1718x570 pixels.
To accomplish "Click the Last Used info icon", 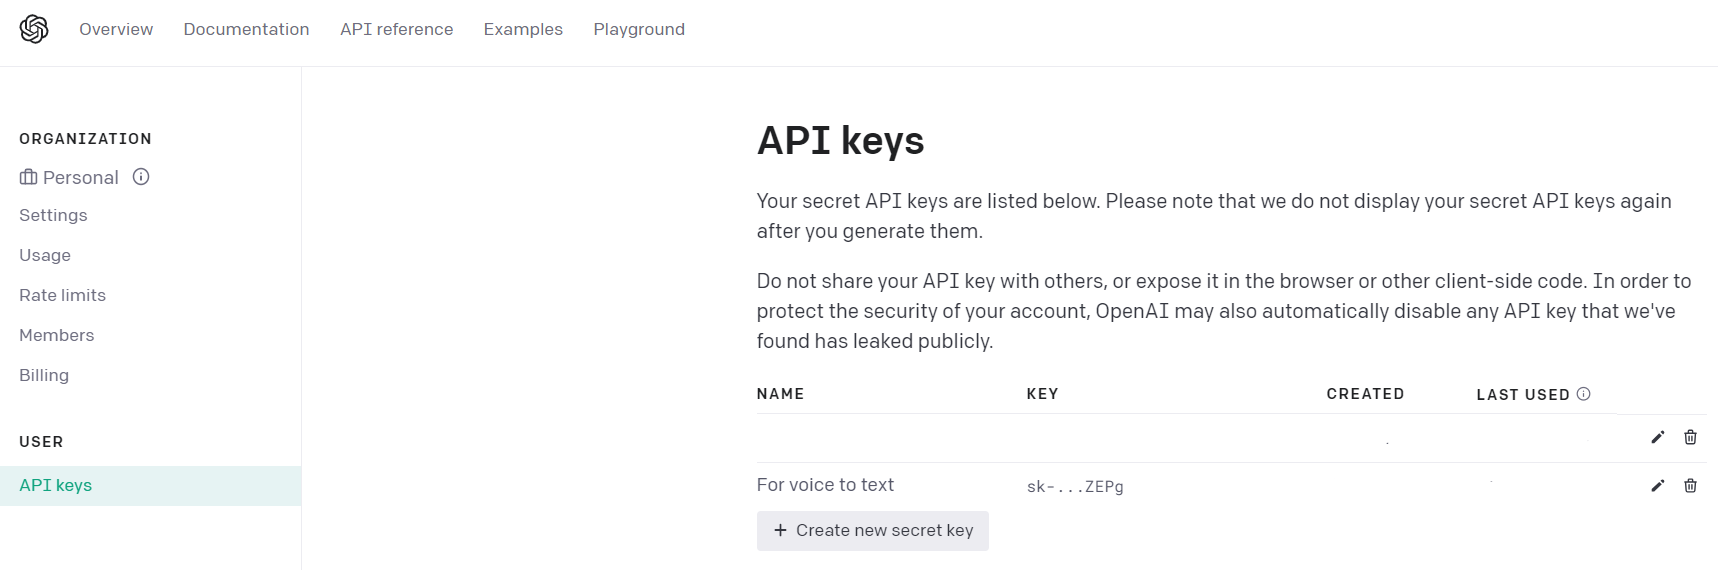I will (x=1583, y=394).
